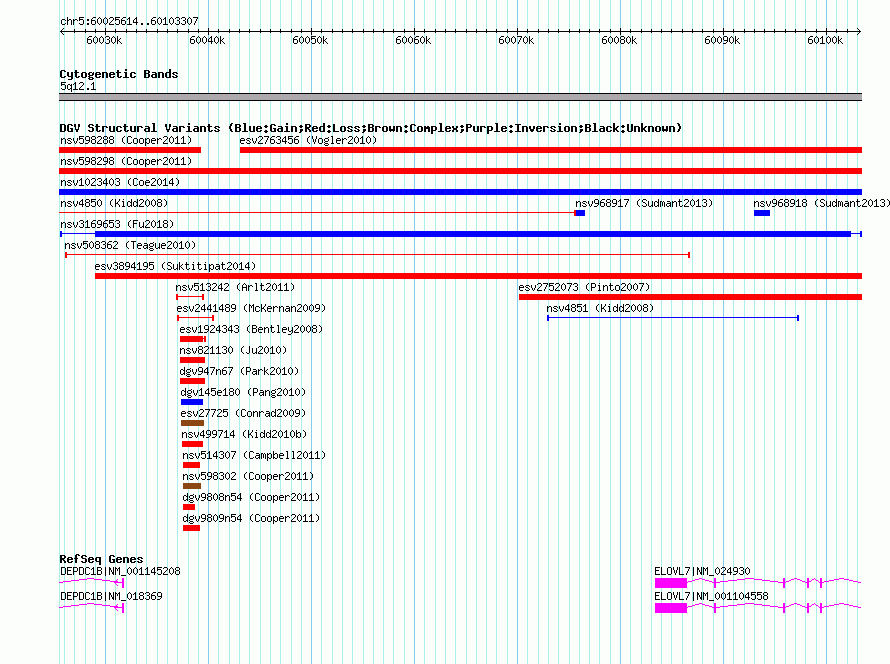Select the dgv9808n54 (Cooper2011) label
This screenshot has width=890, height=664.
(251, 497)
